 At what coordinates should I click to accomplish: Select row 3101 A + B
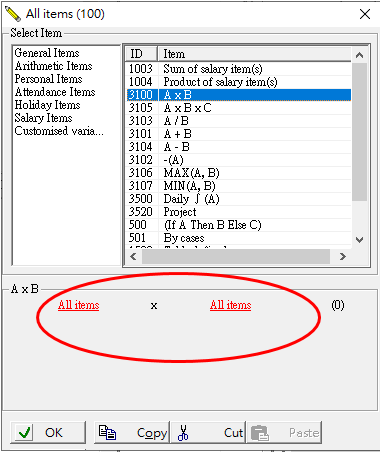coord(239,134)
